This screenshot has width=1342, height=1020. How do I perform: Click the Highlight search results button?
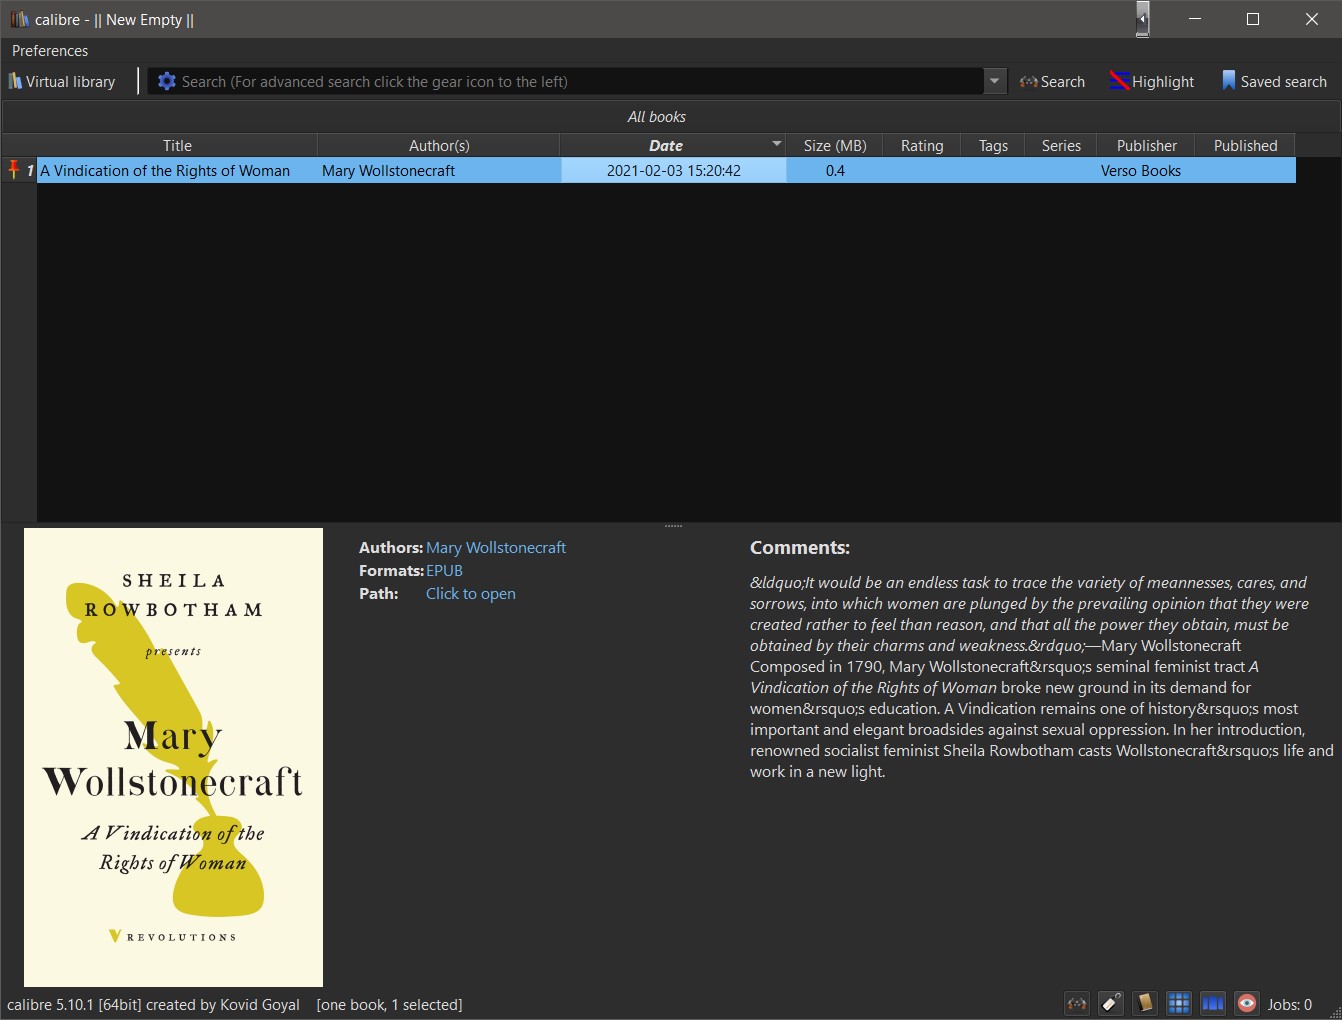1152,82
